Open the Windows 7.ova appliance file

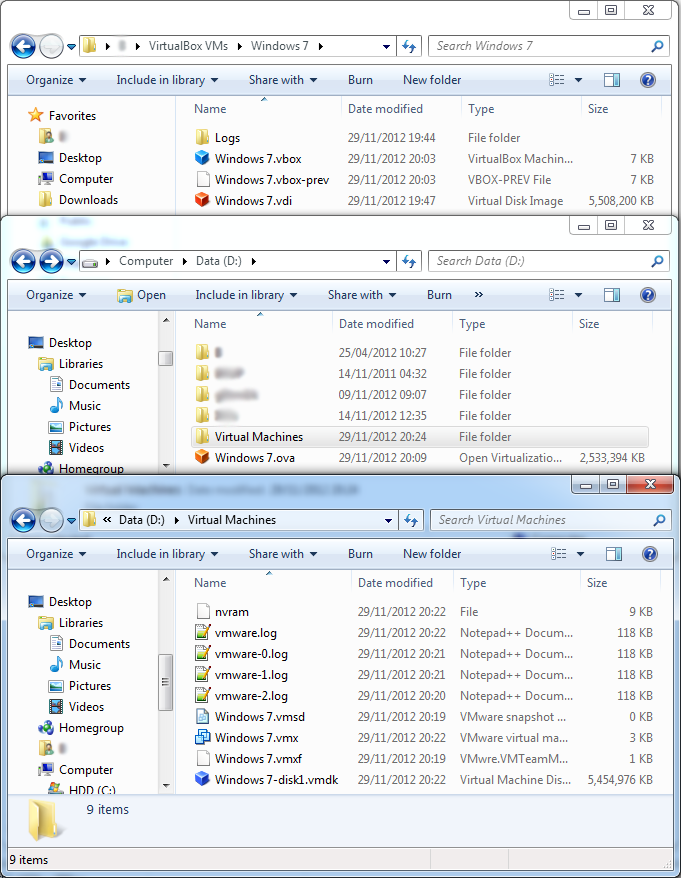pos(254,458)
